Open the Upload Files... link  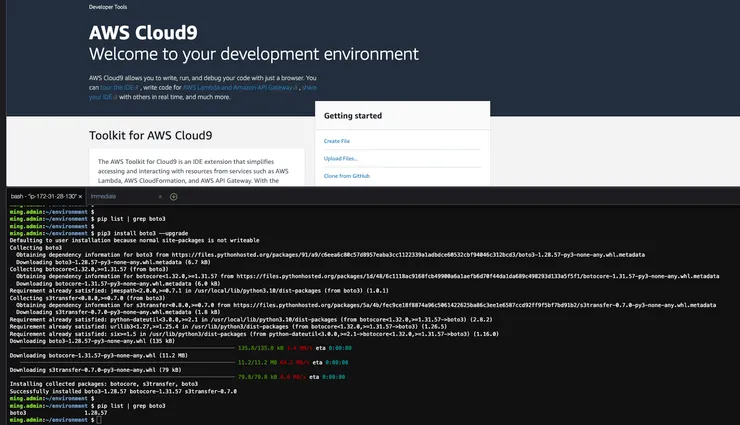tap(341, 158)
